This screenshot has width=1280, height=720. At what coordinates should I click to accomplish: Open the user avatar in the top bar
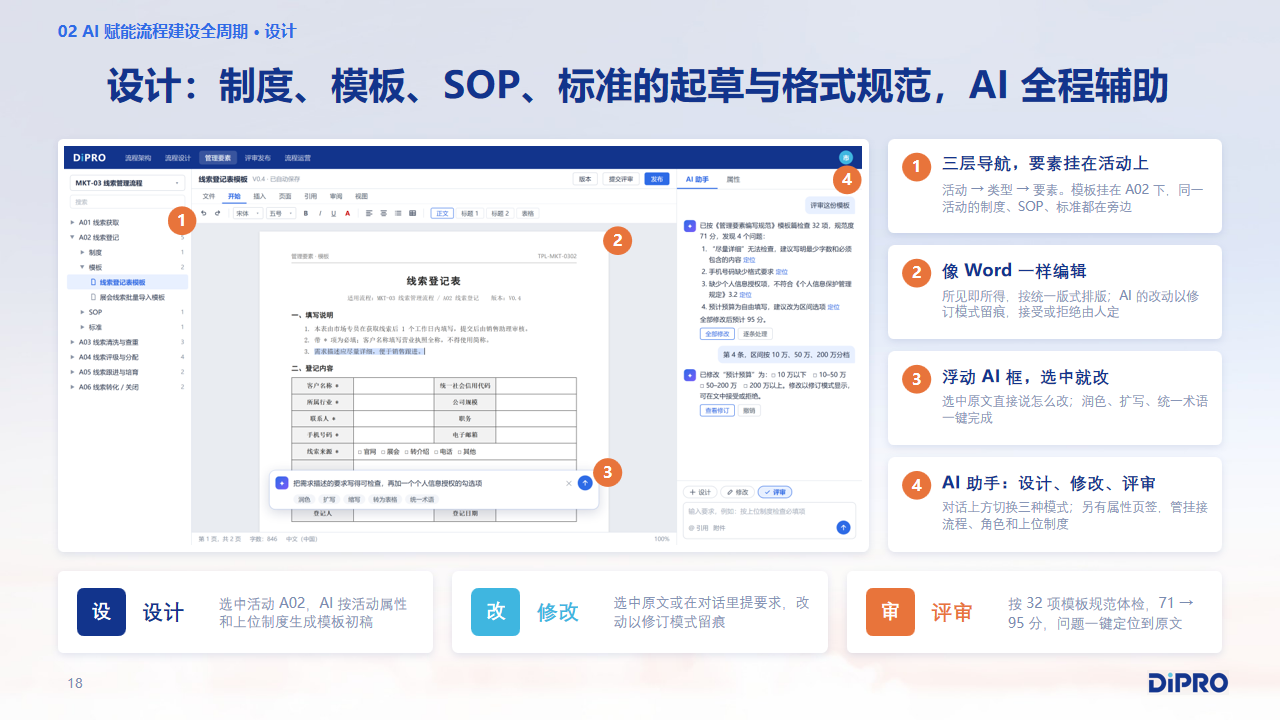845,157
